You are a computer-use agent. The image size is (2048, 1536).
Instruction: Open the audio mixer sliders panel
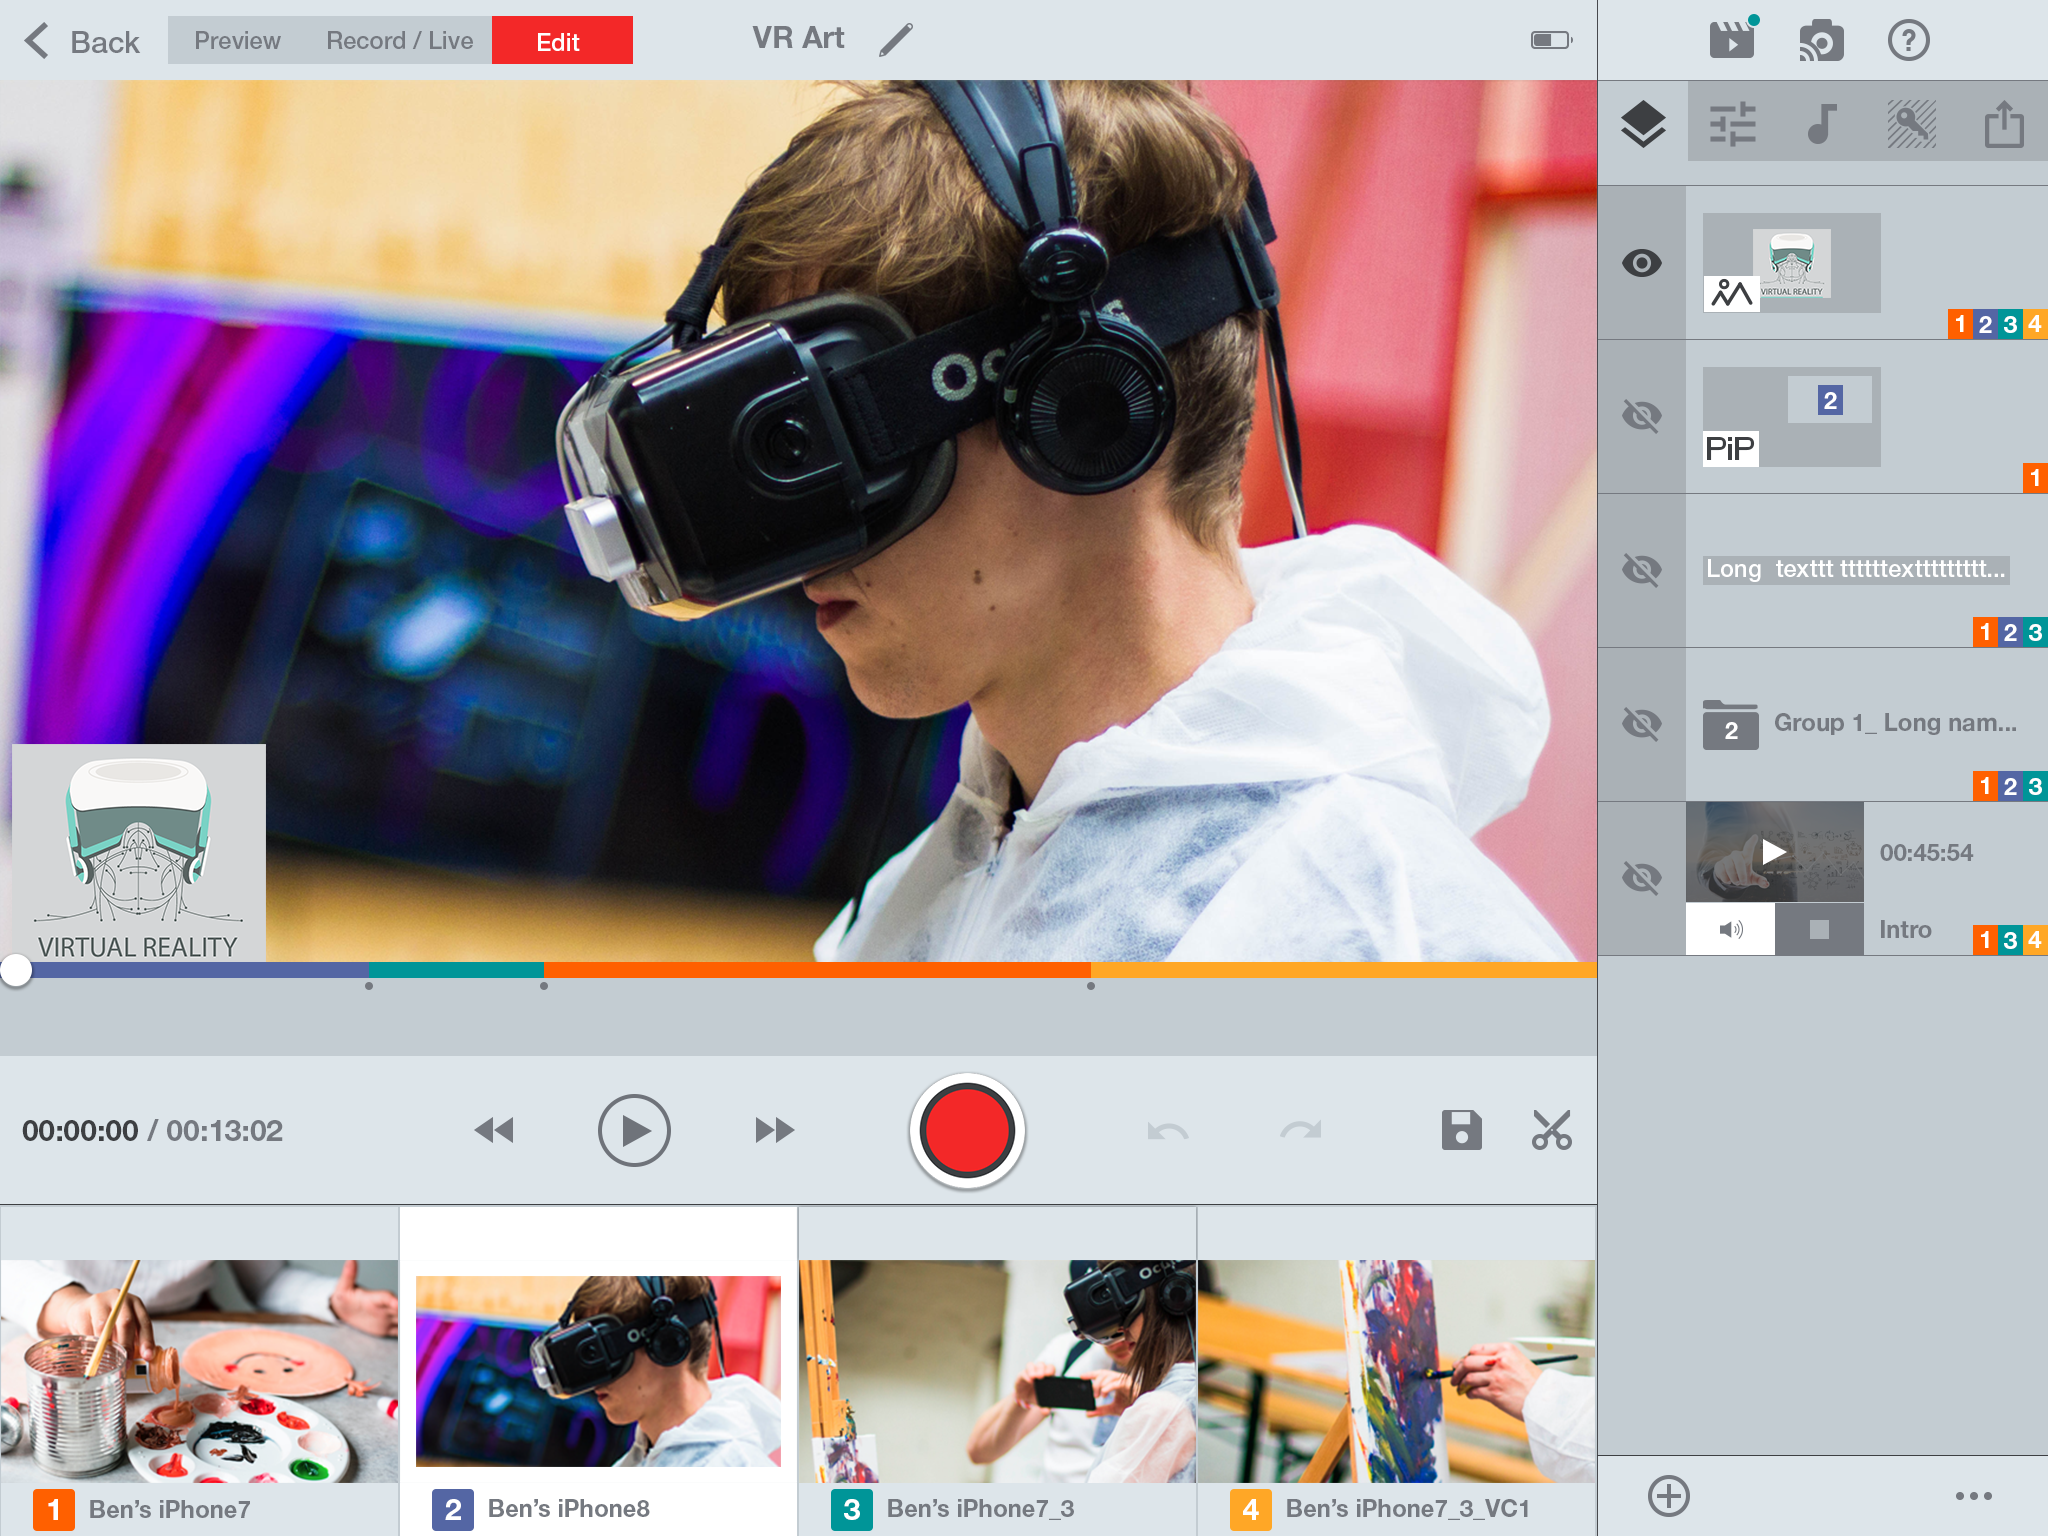1732,124
